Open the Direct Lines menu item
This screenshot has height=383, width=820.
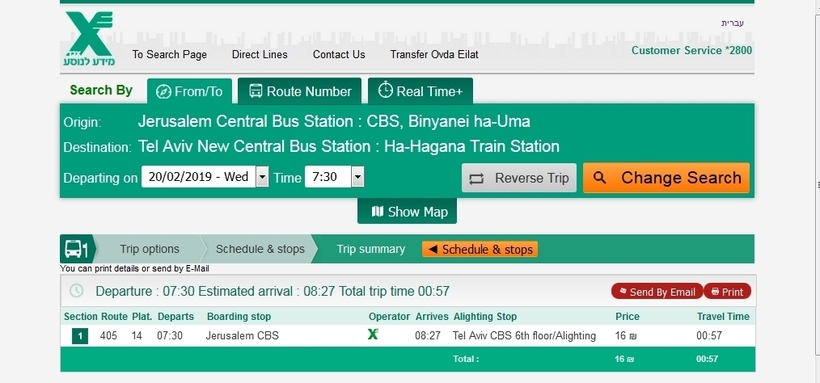point(259,54)
